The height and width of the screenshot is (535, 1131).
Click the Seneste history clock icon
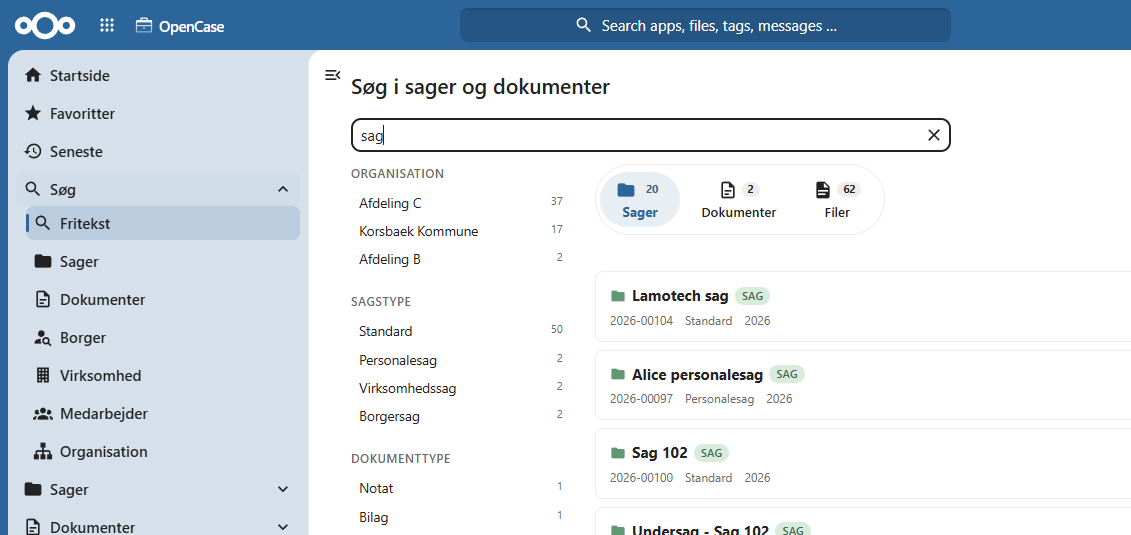click(x=32, y=151)
